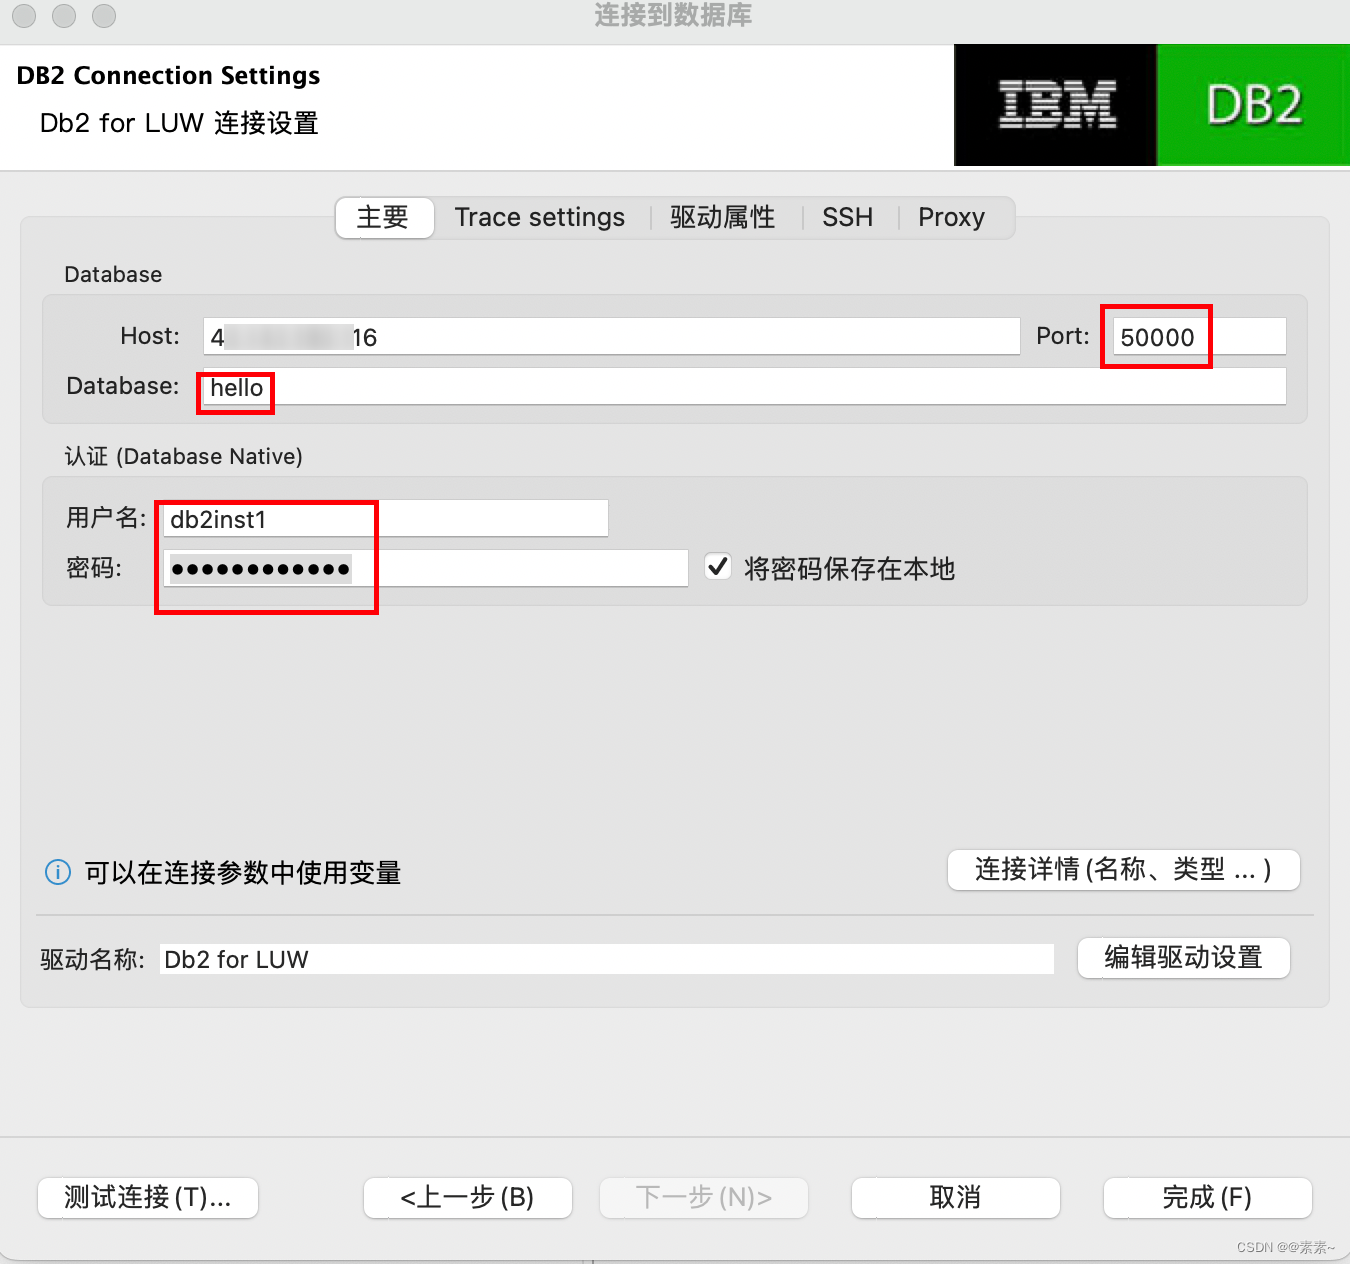Click the Host input field
Viewport: 1350px width, 1264px height.
[x=611, y=337]
